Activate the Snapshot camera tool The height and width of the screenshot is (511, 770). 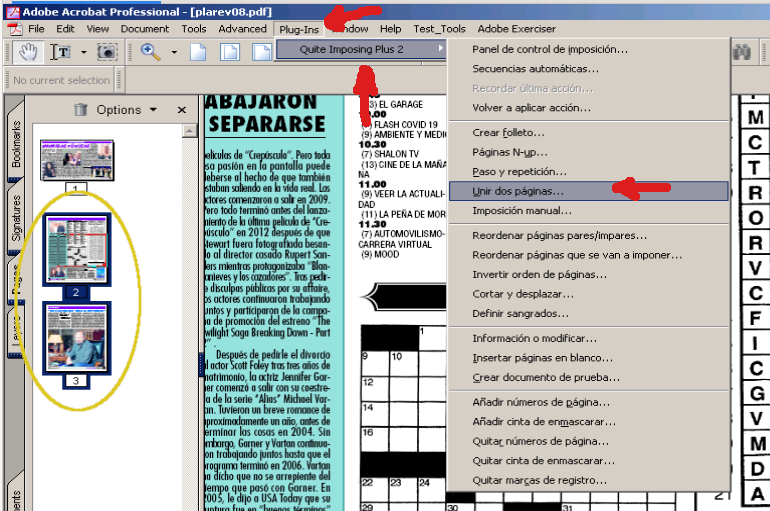(107, 52)
